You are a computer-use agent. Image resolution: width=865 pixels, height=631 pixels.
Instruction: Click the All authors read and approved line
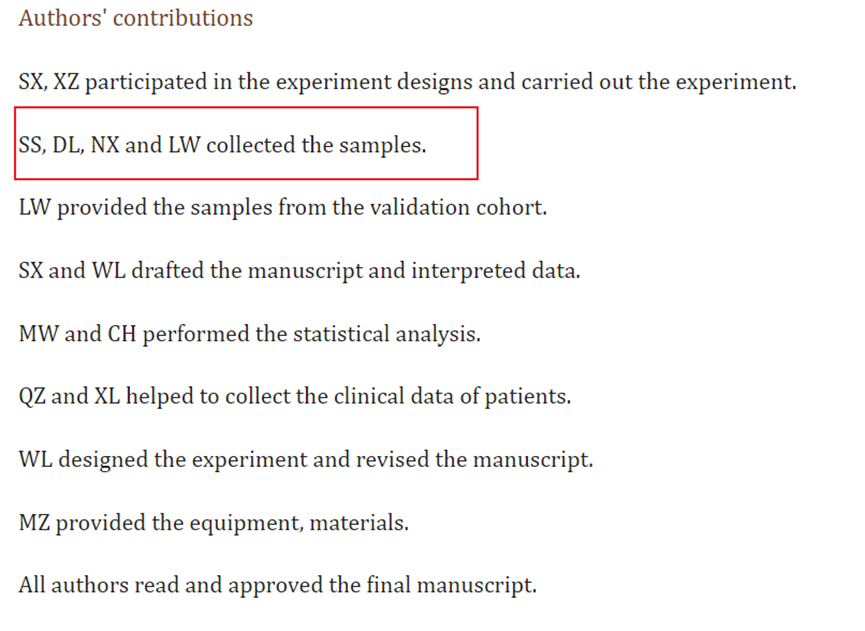tap(277, 586)
